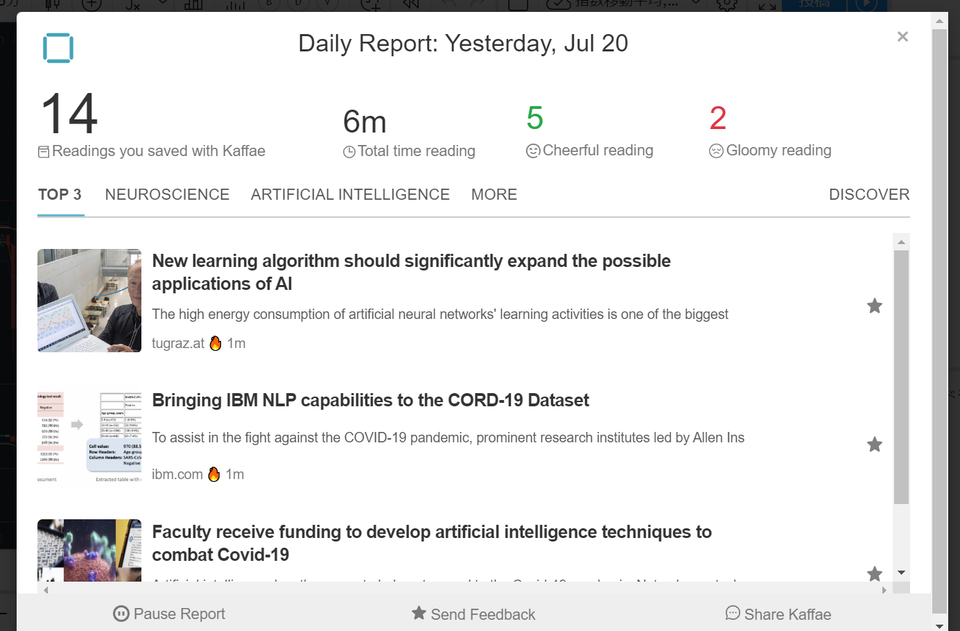
Task: Star the Faculty receive funding article
Action: coord(874,573)
